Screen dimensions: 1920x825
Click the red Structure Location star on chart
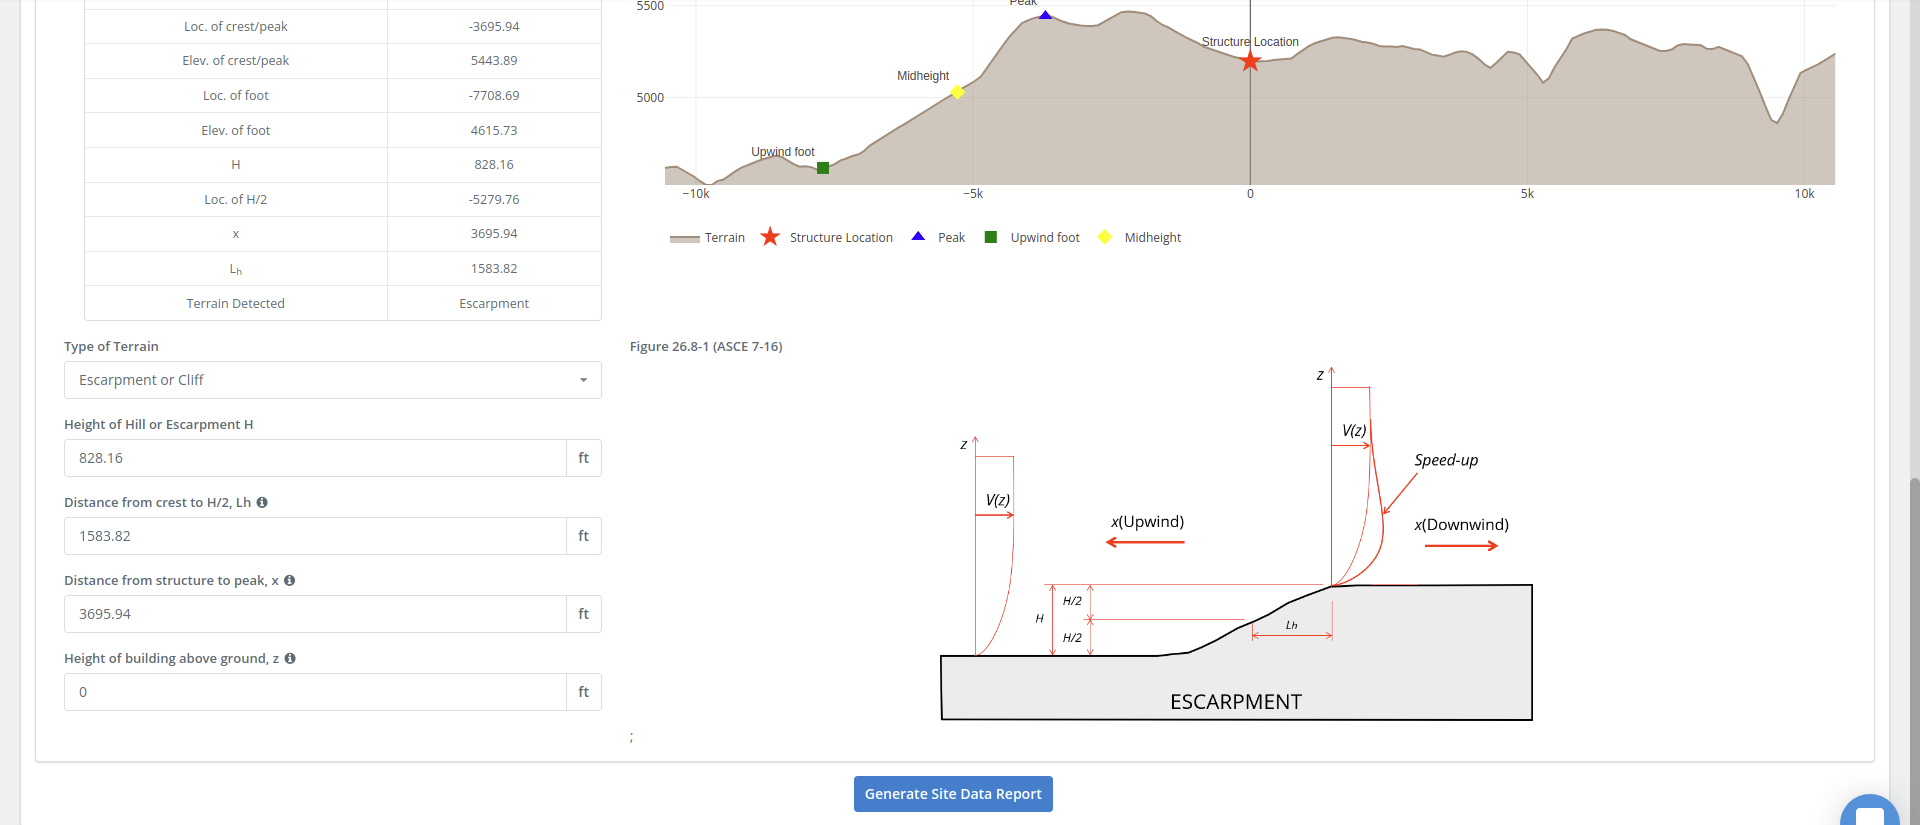click(1250, 62)
